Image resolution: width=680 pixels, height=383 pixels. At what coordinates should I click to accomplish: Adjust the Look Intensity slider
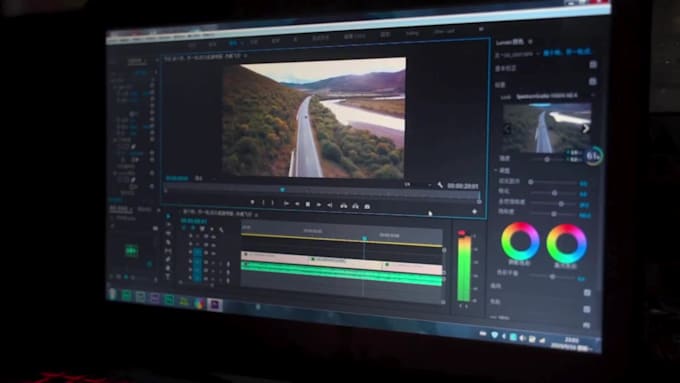point(547,159)
